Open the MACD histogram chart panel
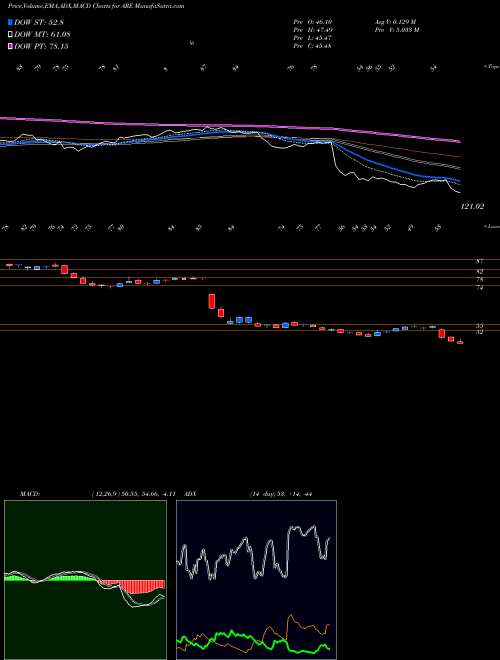 coord(85,580)
